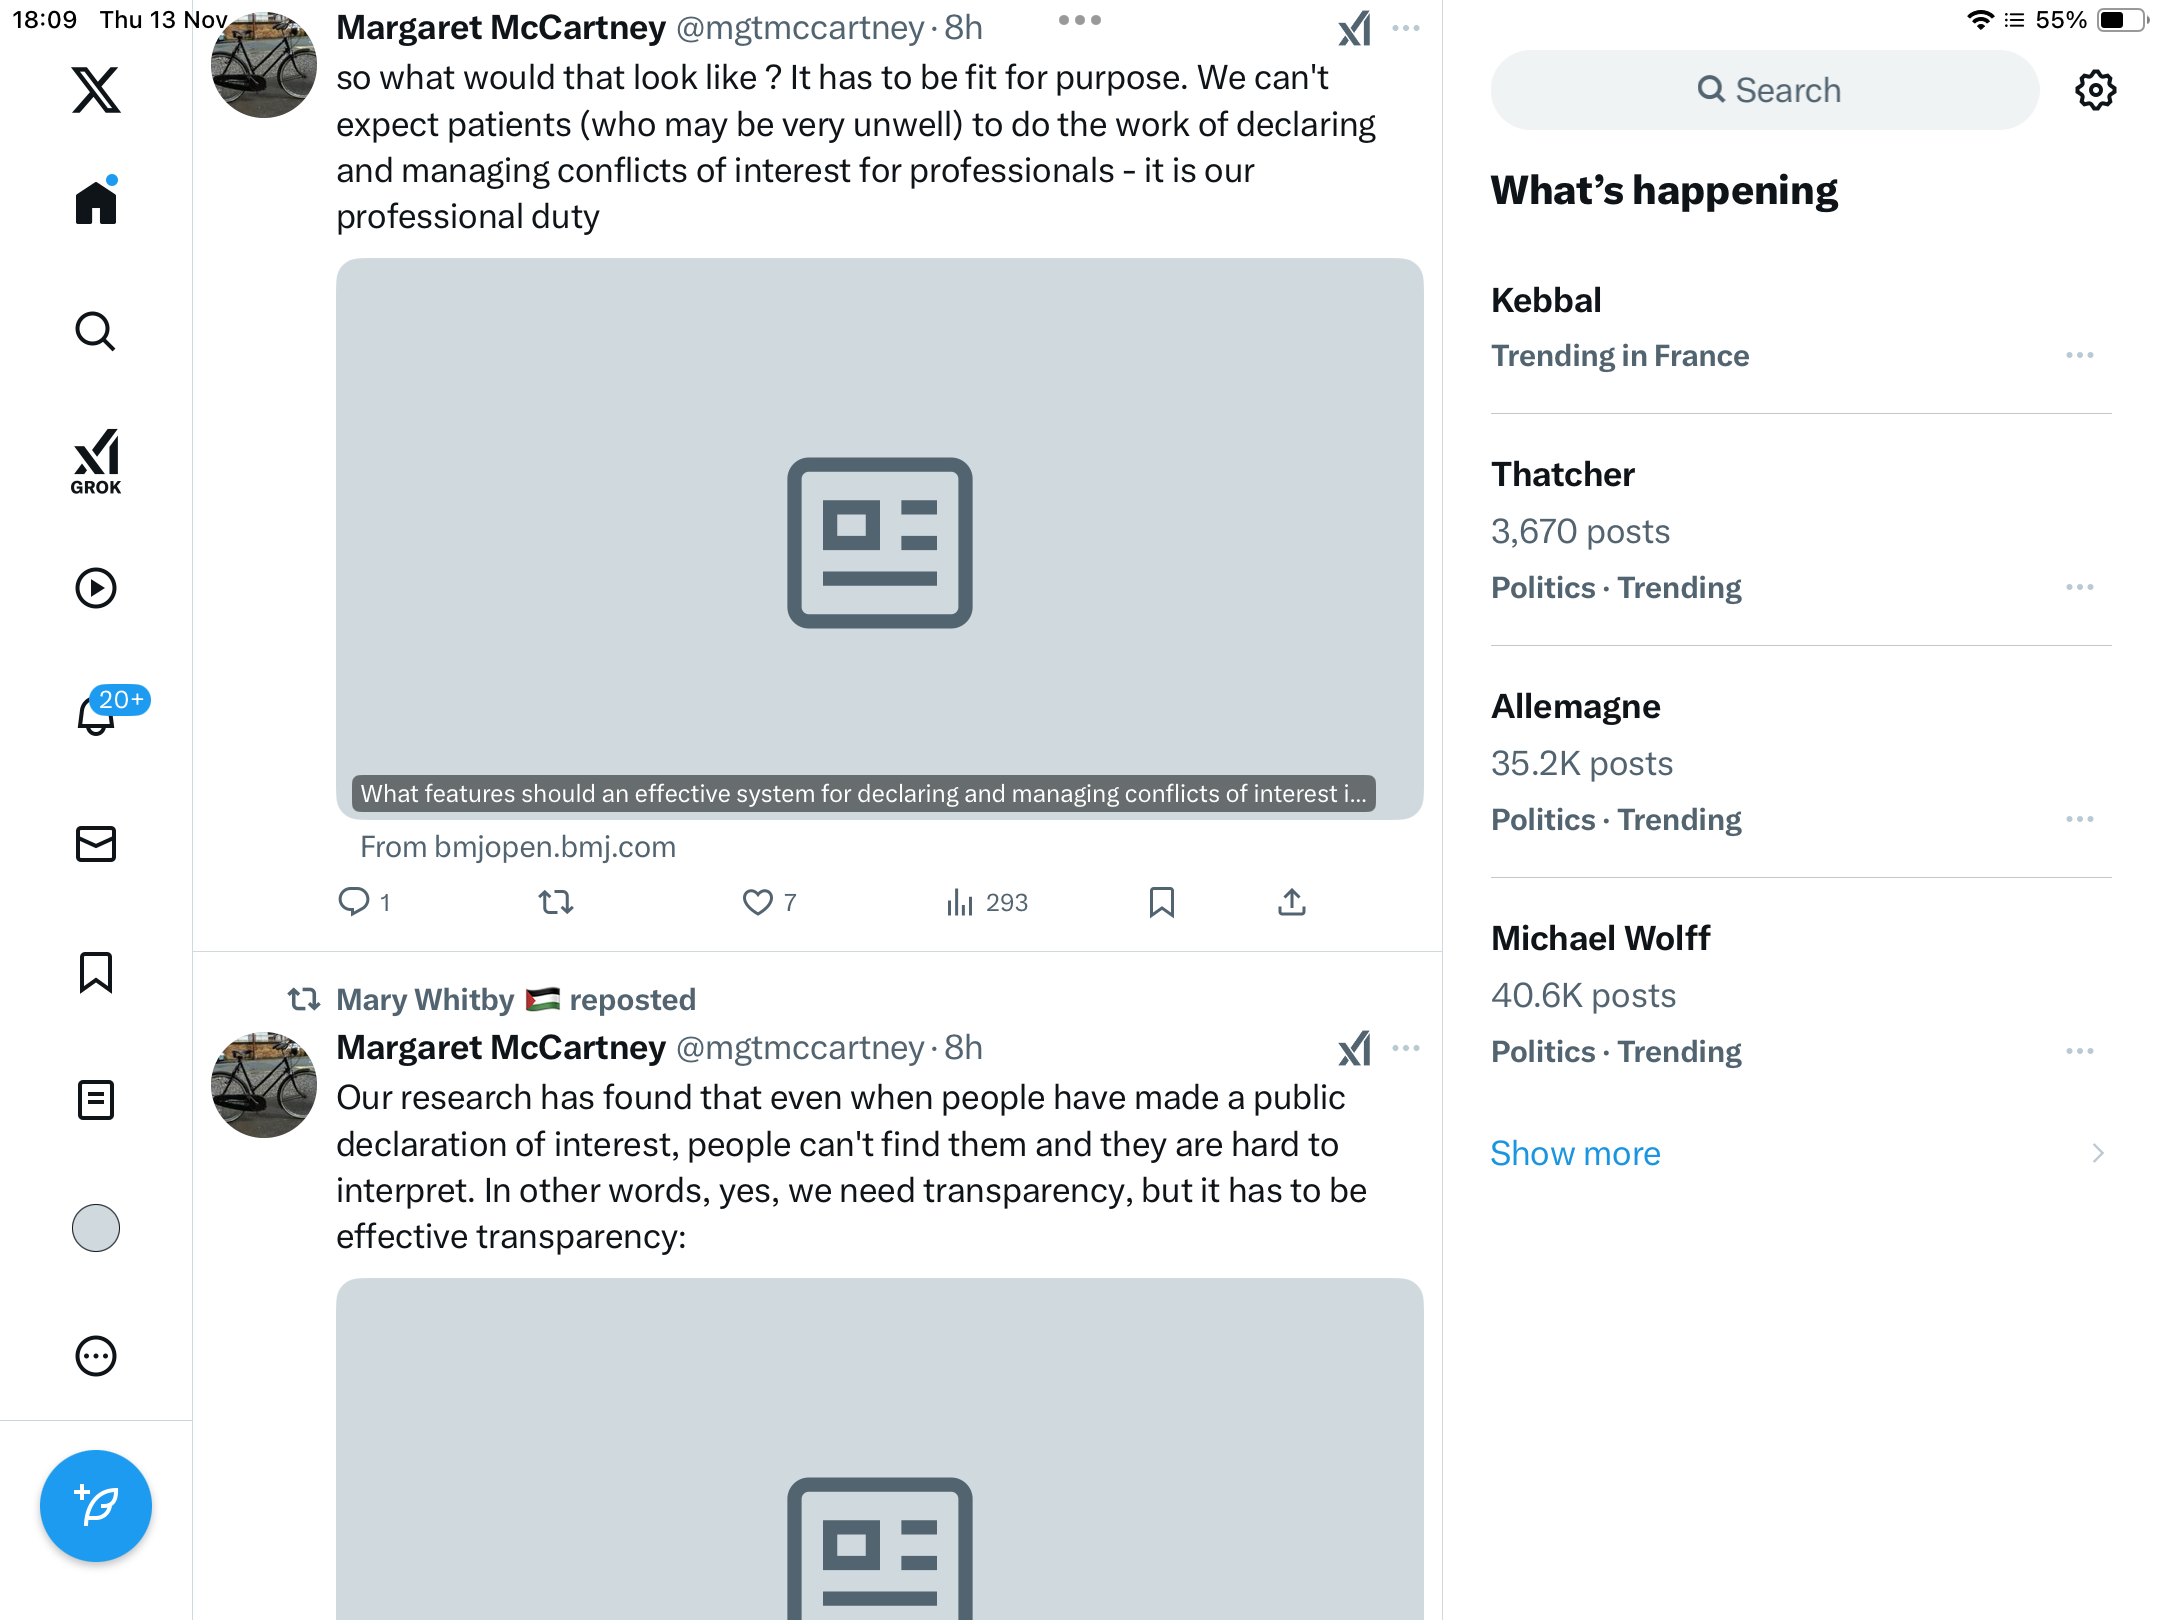Open the video play icon in sidebar
Image resolution: width=2160 pixels, height=1620 pixels.
pos(96,588)
